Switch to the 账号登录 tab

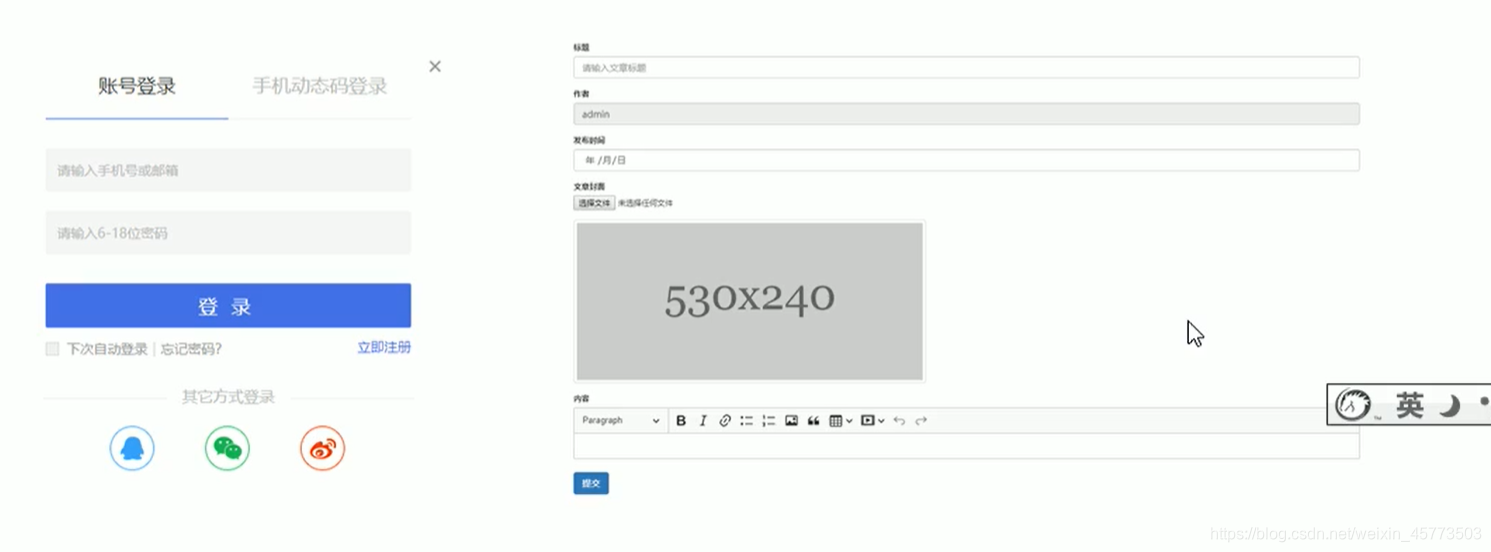click(x=137, y=86)
